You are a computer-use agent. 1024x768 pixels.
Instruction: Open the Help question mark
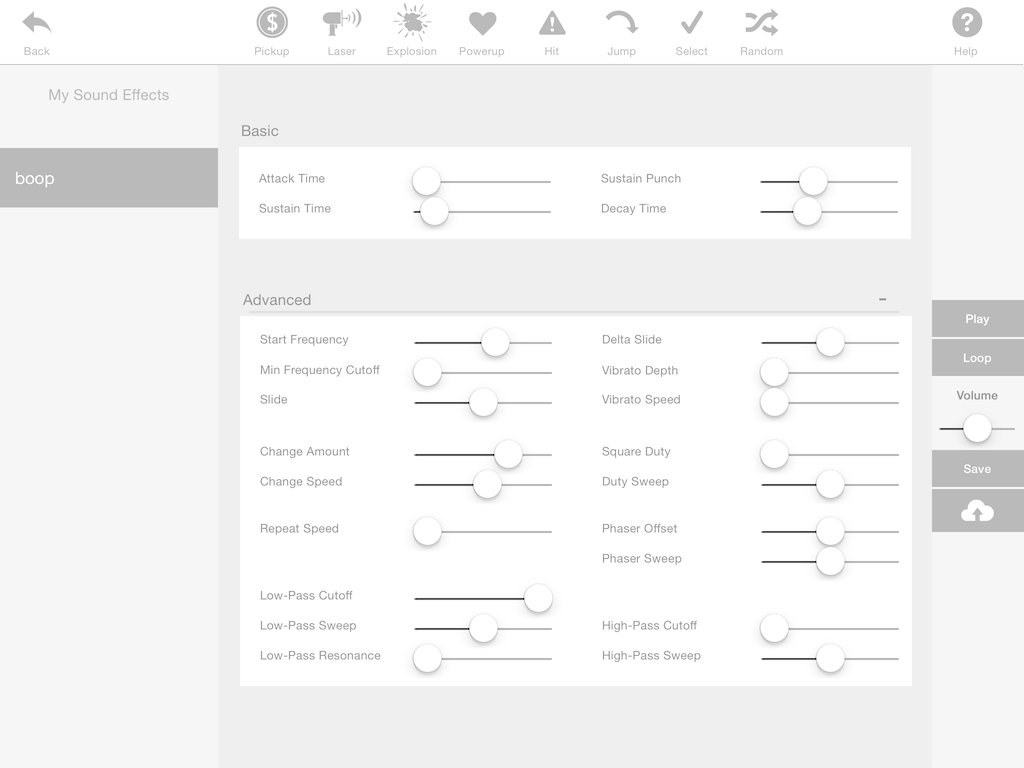coord(967,22)
